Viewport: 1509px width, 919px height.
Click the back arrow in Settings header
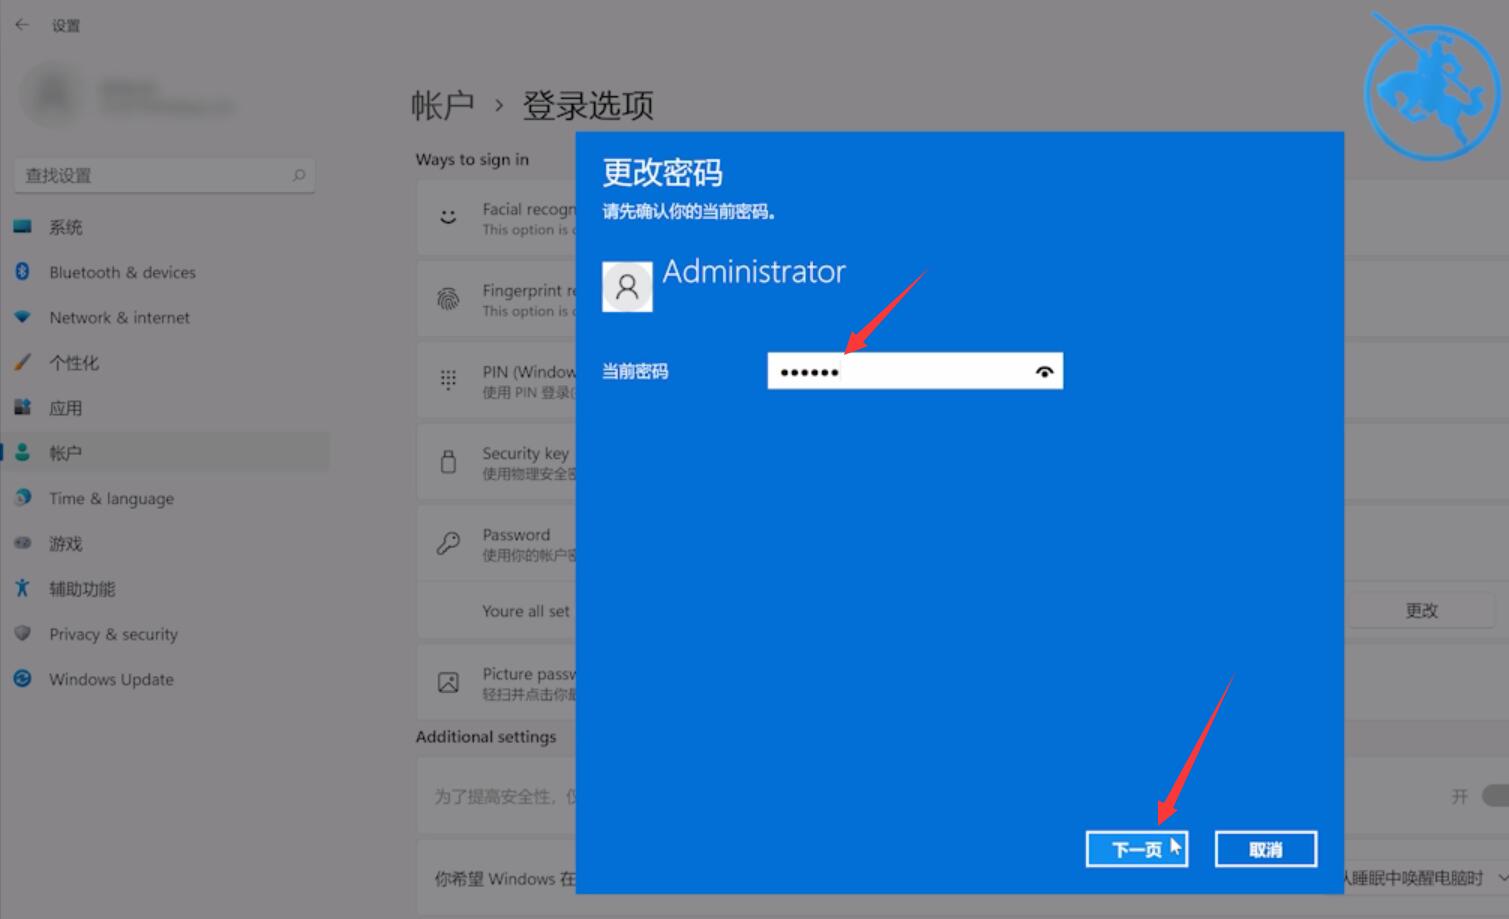click(22, 25)
